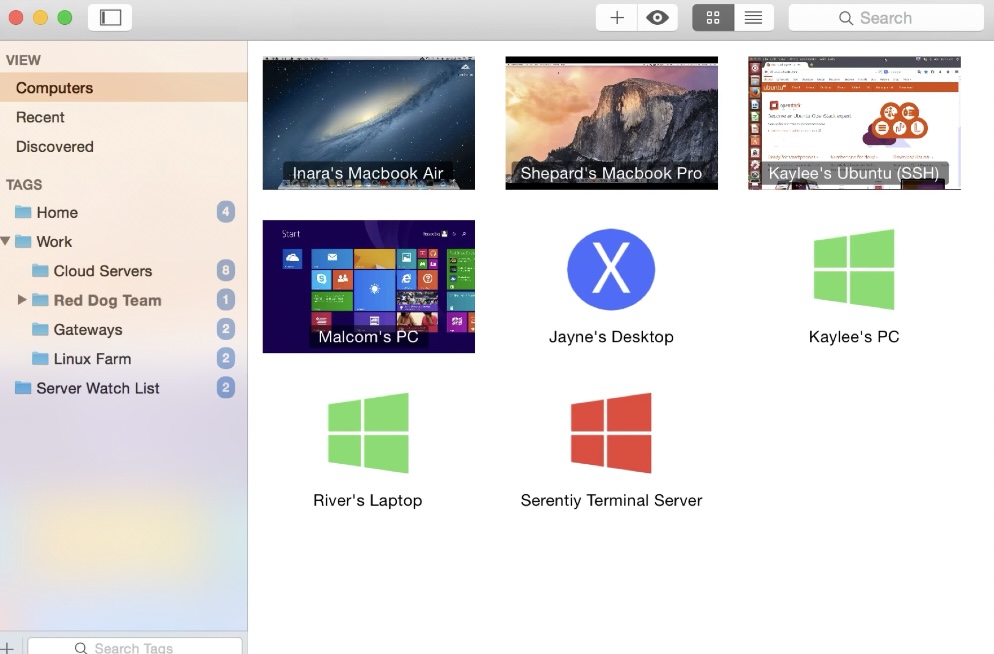Expand the Red Dog Team tag
The width and height of the screenshot is (994, 654).
[x=23, y=300]
